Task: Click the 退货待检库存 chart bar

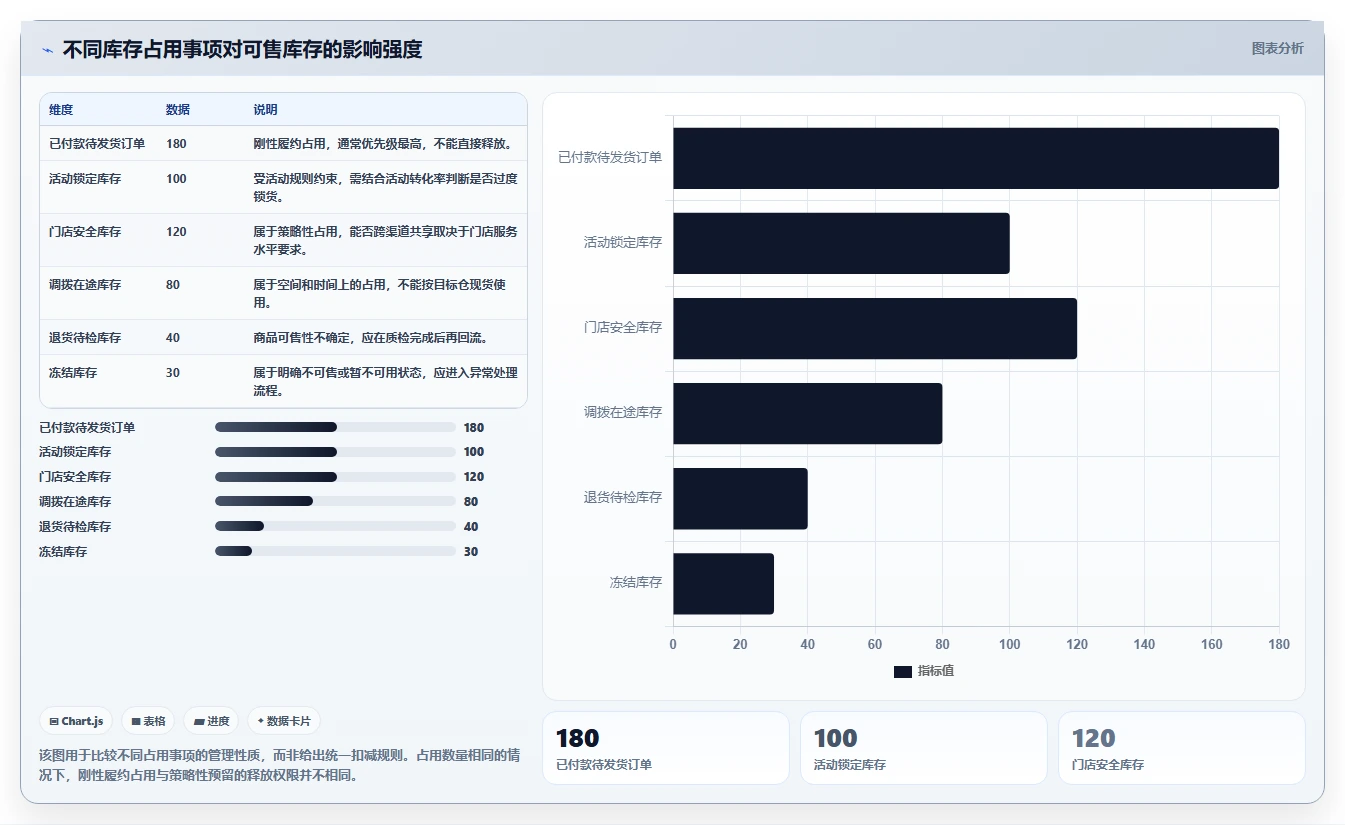Action: click(x=740, y=498)
